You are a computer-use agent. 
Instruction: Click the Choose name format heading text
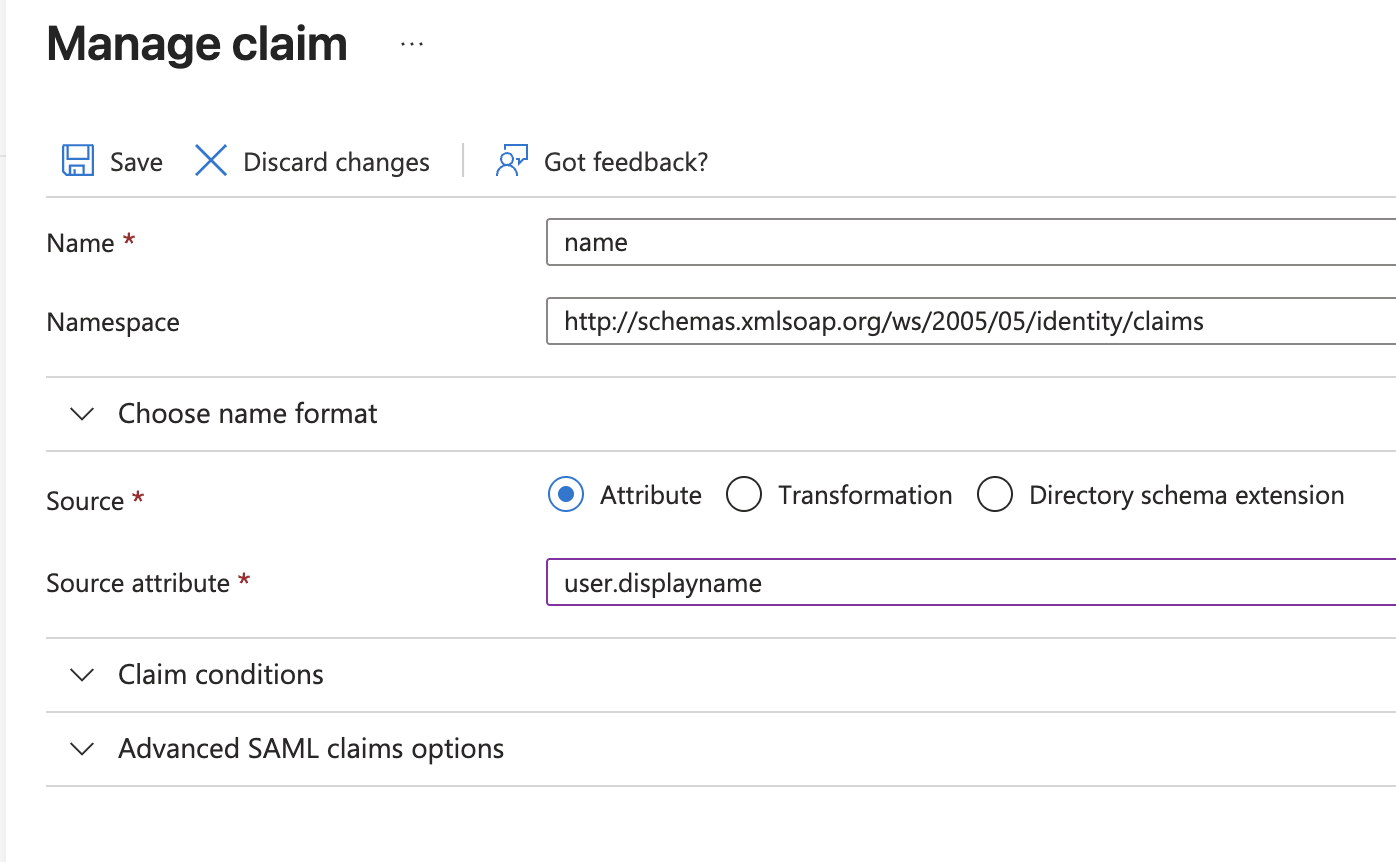tap(247, 414)
